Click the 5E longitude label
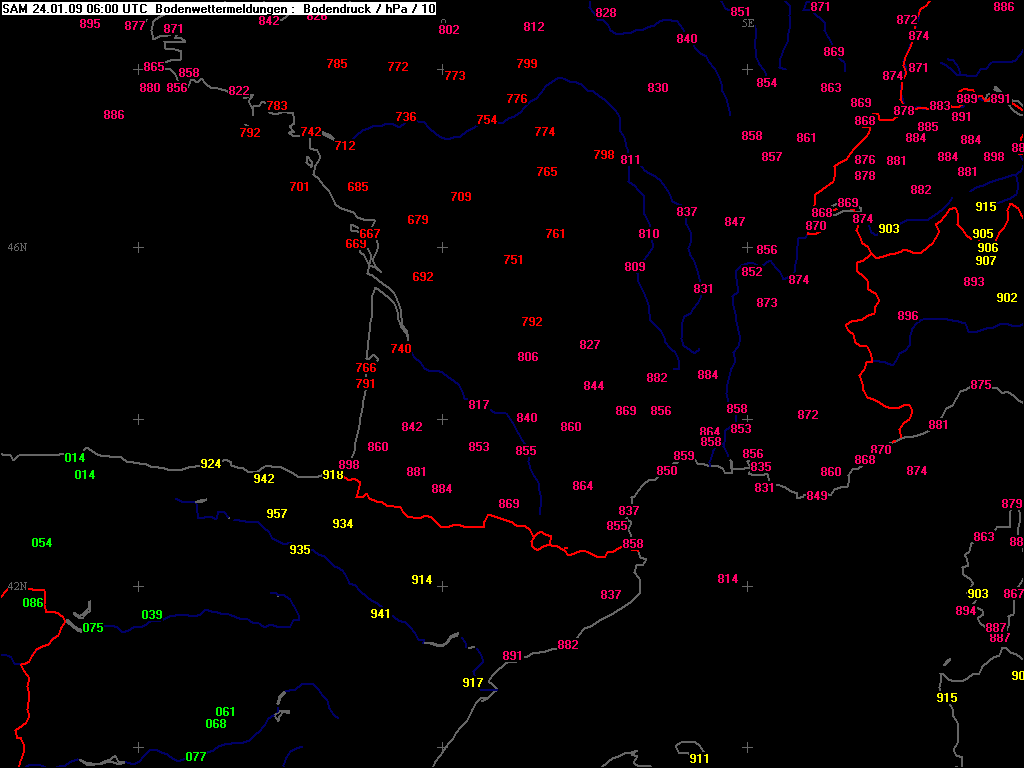This screenshot has height=768, width=1024. click(x=748, y=22)
